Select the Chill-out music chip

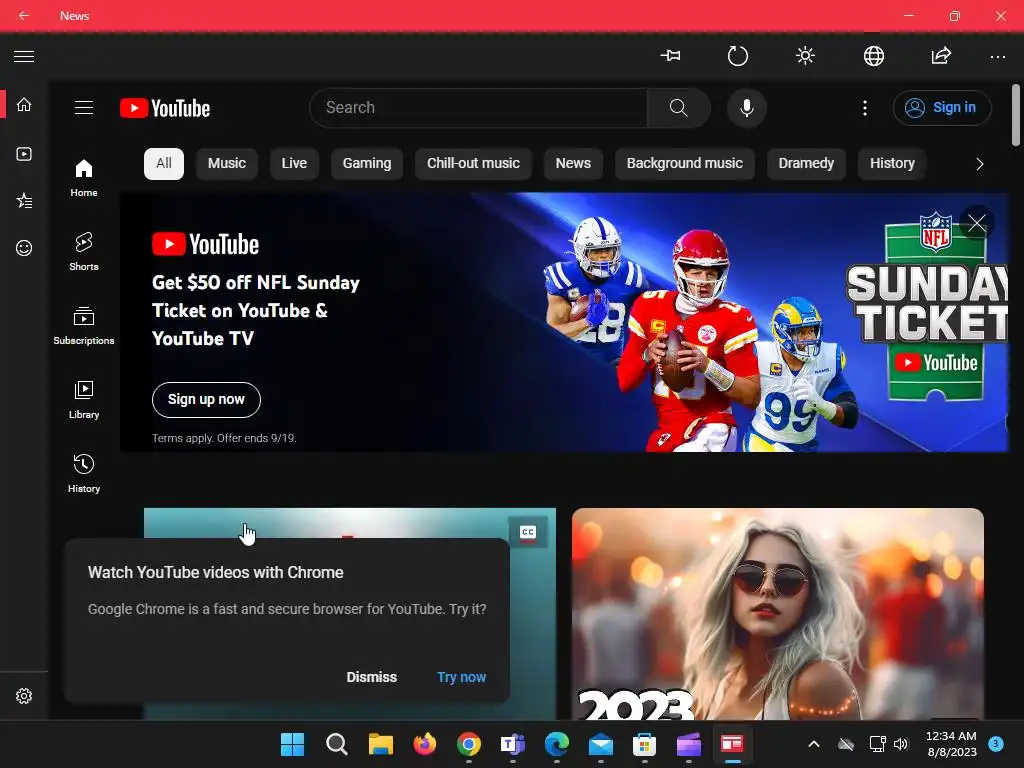pyautogui.click(x=473, y=163)
